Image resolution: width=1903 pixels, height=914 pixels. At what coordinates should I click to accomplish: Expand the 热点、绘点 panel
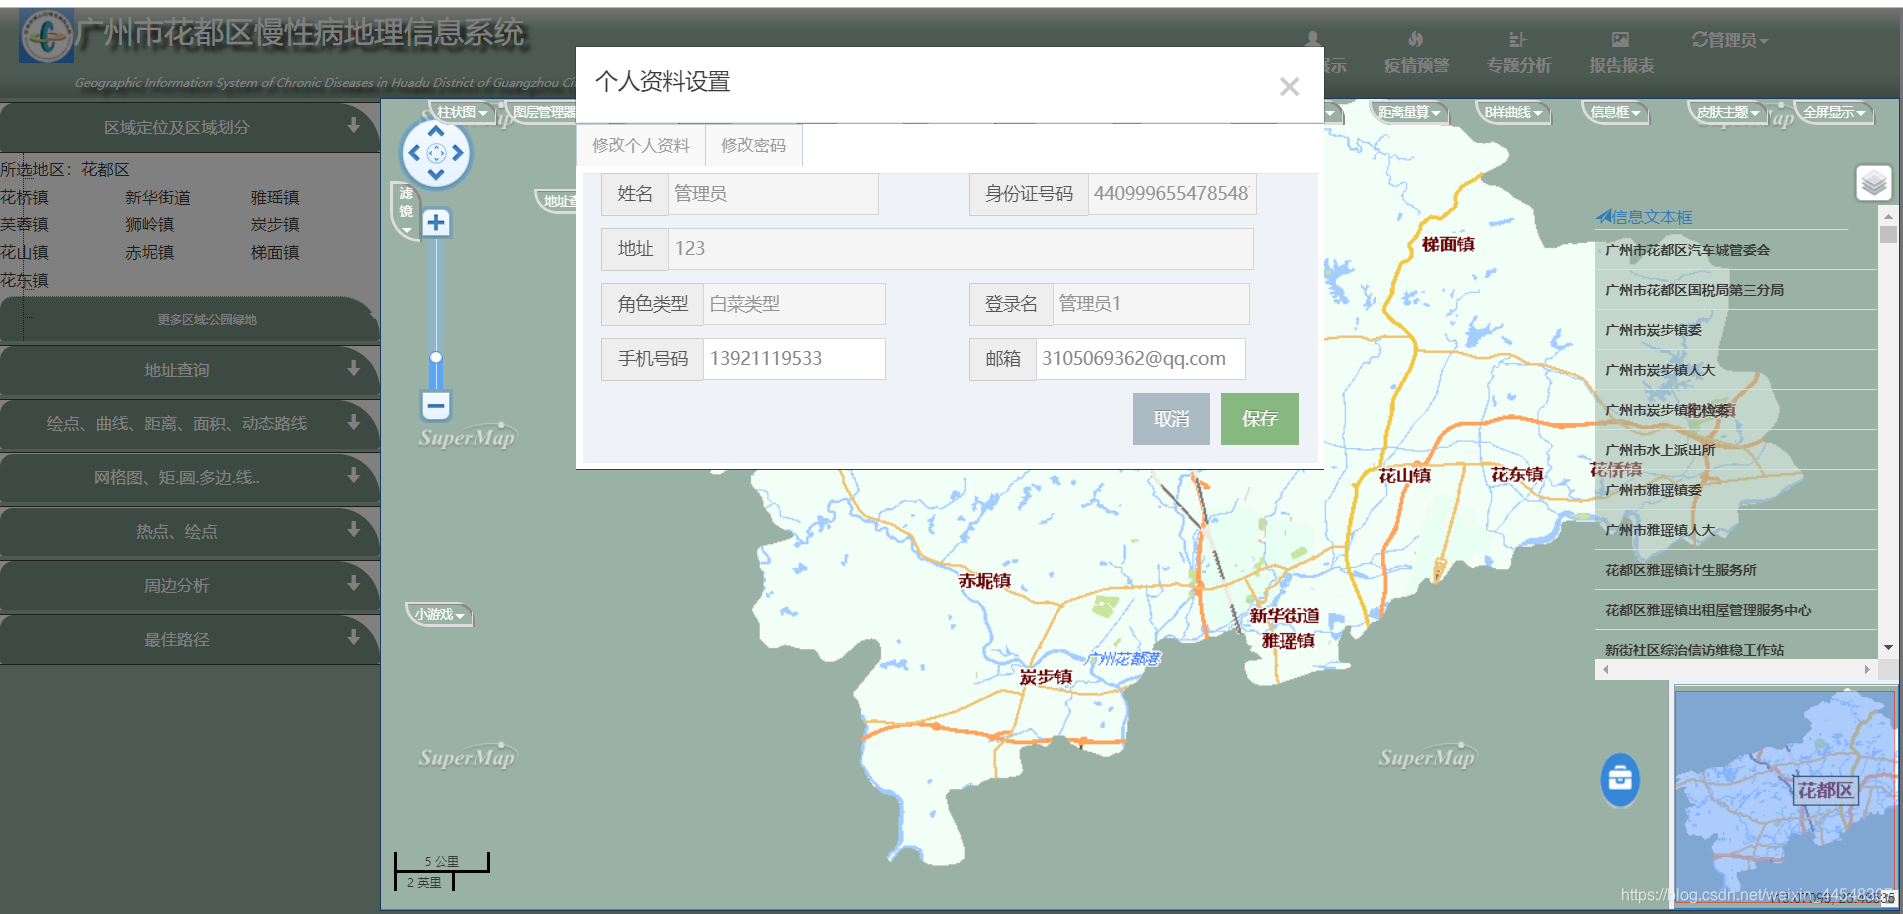coord(189,532)
